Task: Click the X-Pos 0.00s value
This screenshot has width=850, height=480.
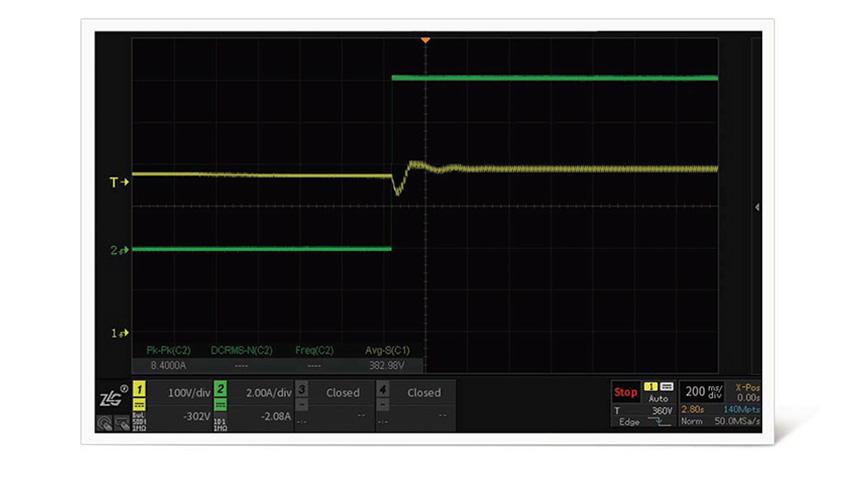Action: 748,398
